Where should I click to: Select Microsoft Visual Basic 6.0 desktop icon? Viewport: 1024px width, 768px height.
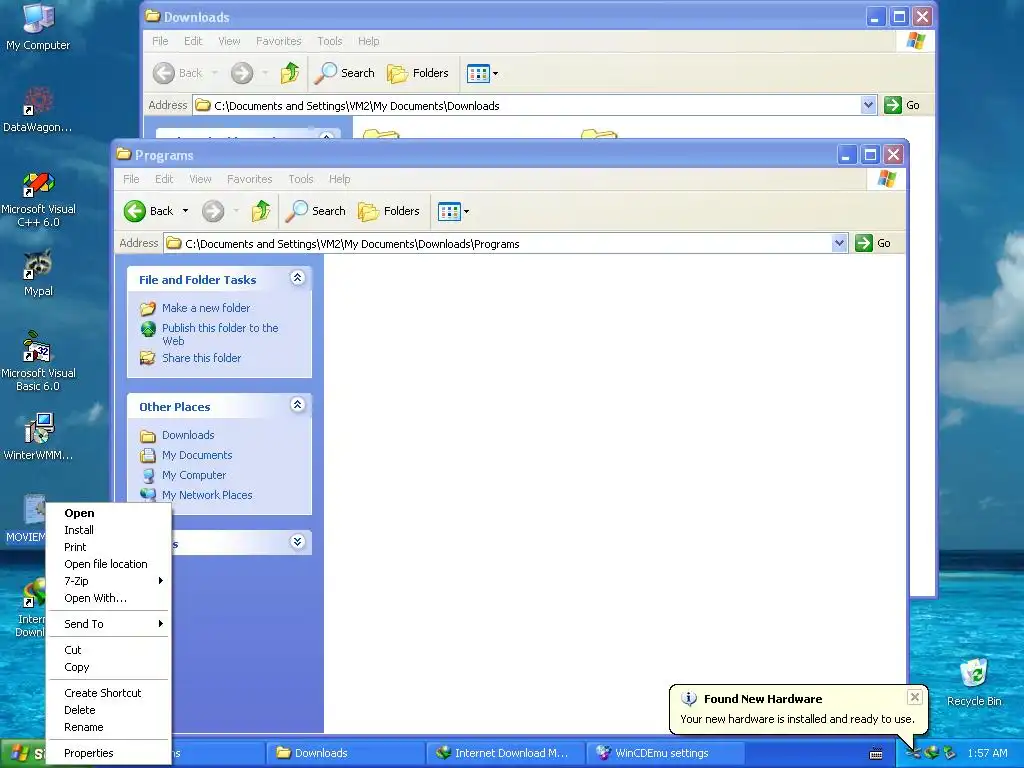coord(38,361)
